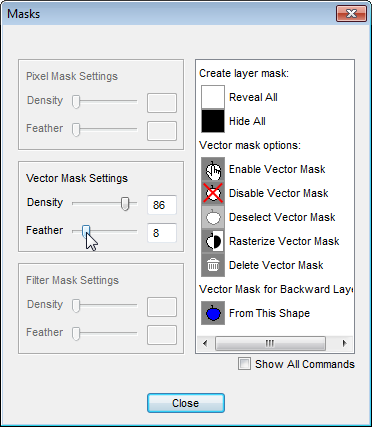The height and width of the screenshot is (427, 372).
Task: Click the command list left scroll arrow
Action: point(205,343)
